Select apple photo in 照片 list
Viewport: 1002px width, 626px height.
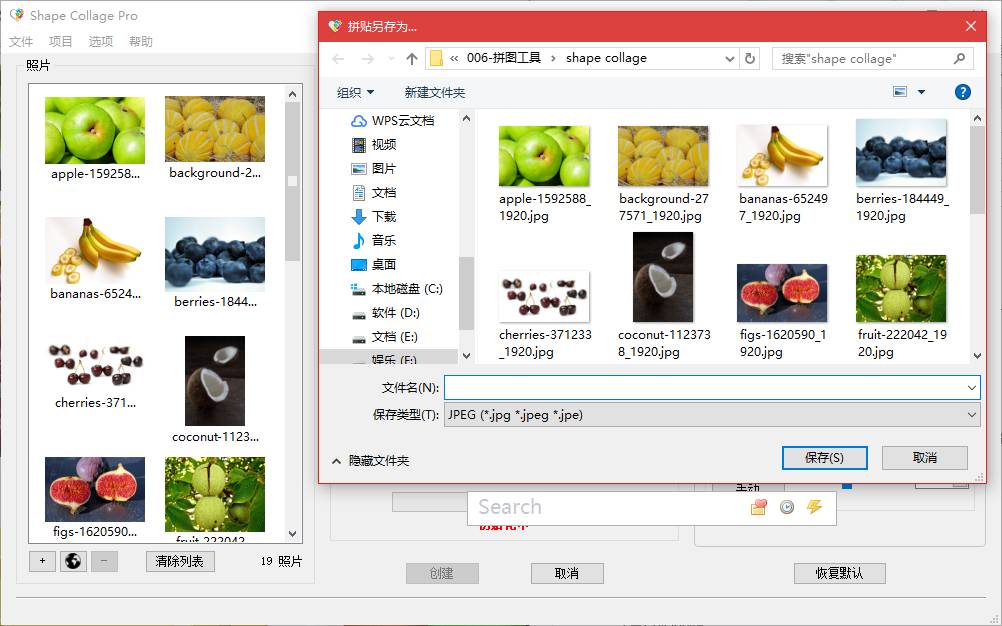click(x=95, y=139)
